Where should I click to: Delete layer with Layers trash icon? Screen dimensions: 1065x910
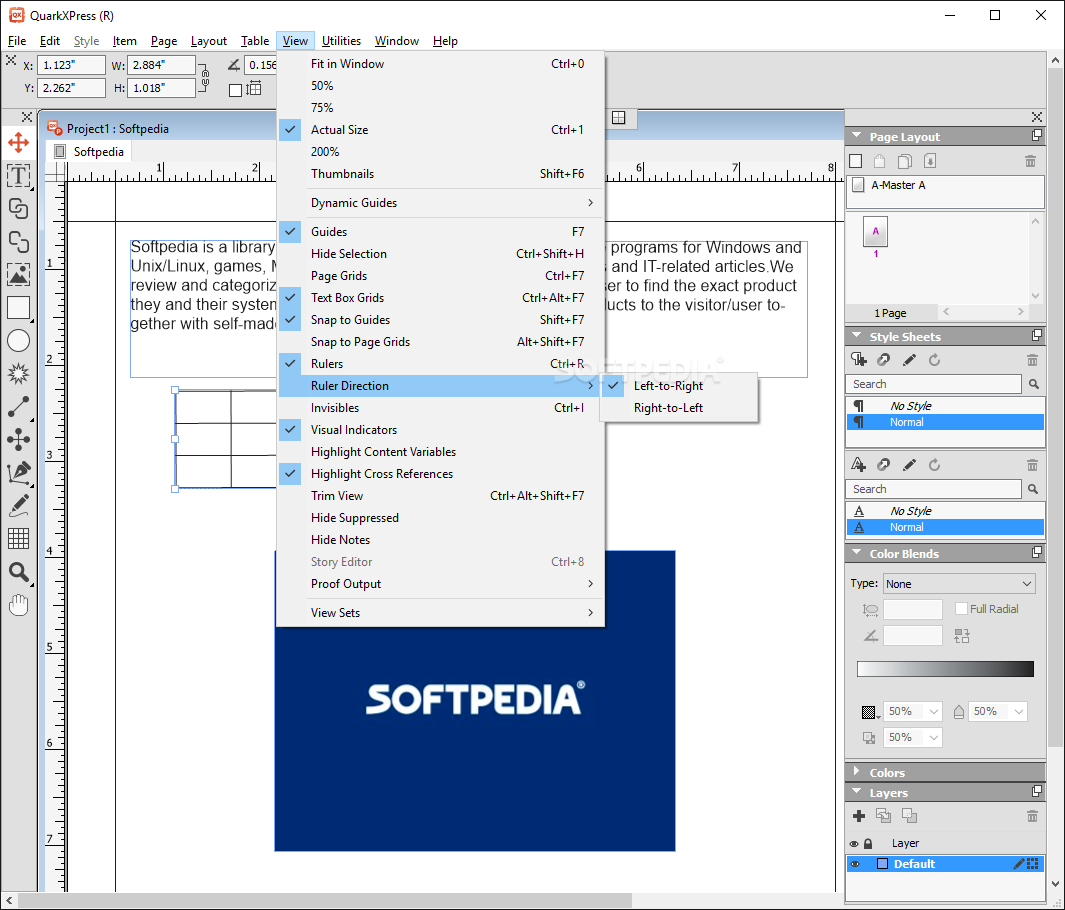coord(1032,816)
